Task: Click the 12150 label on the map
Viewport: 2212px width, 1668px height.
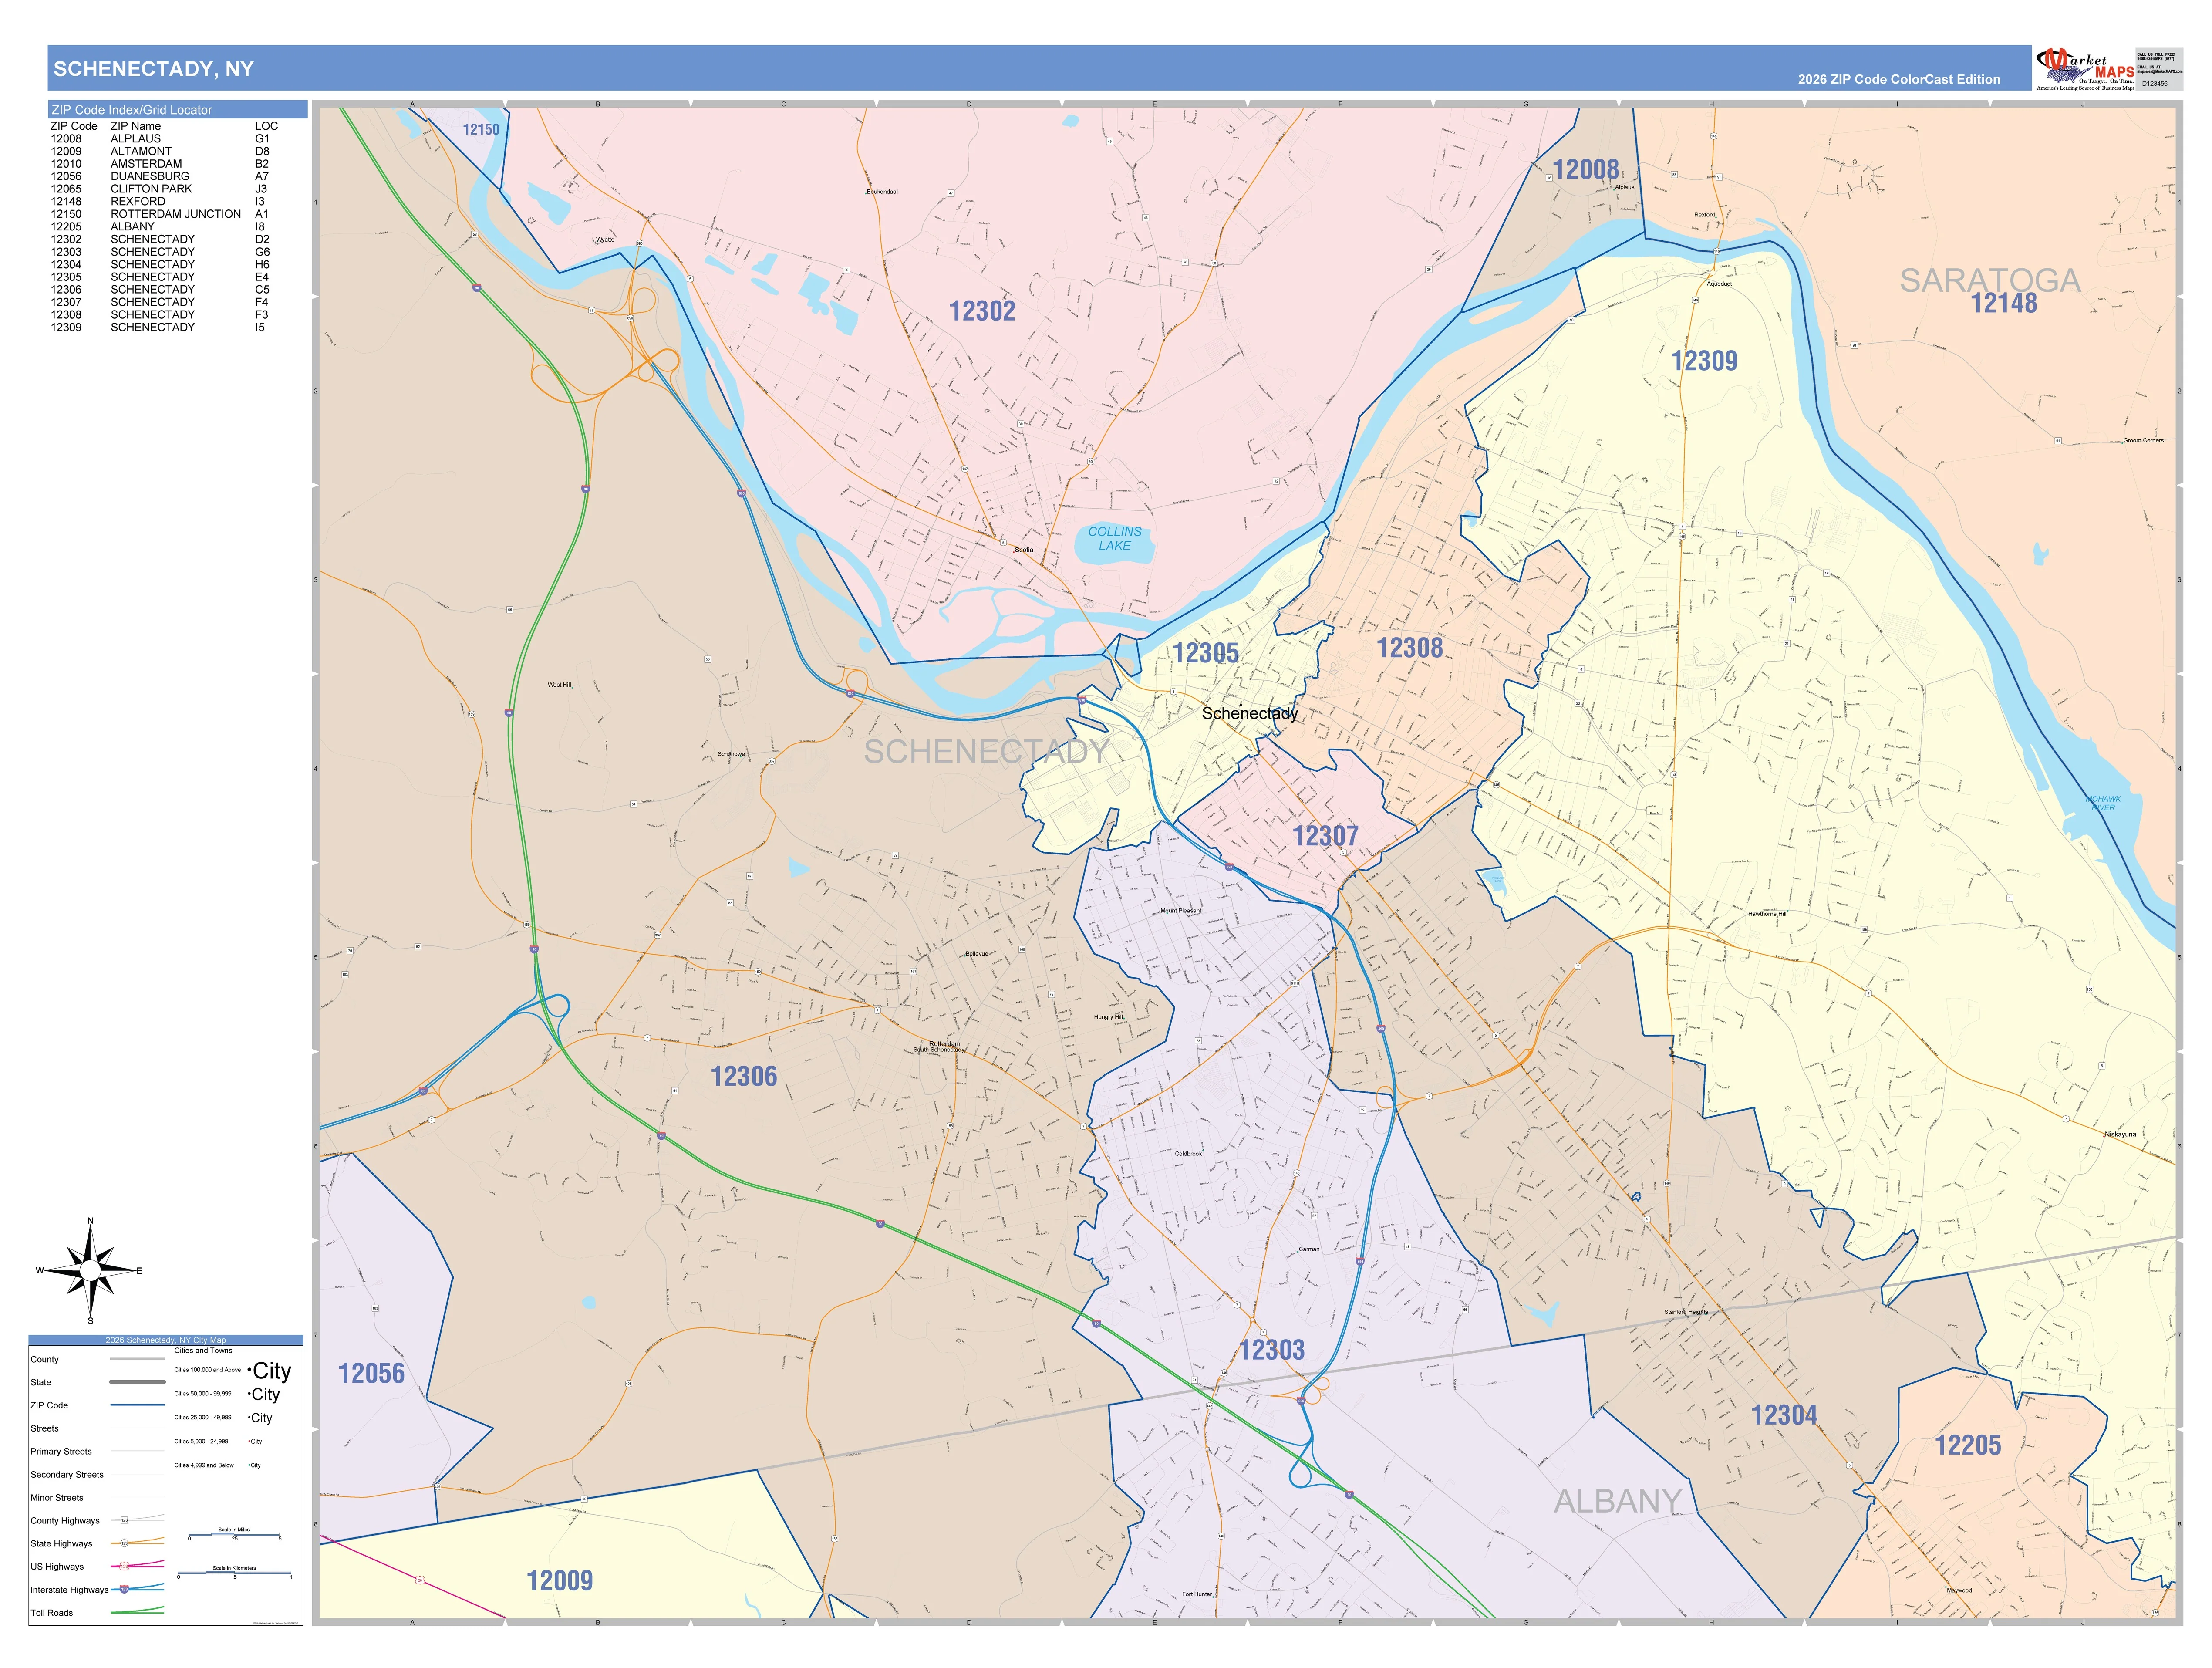Action: tap(481, 130)
